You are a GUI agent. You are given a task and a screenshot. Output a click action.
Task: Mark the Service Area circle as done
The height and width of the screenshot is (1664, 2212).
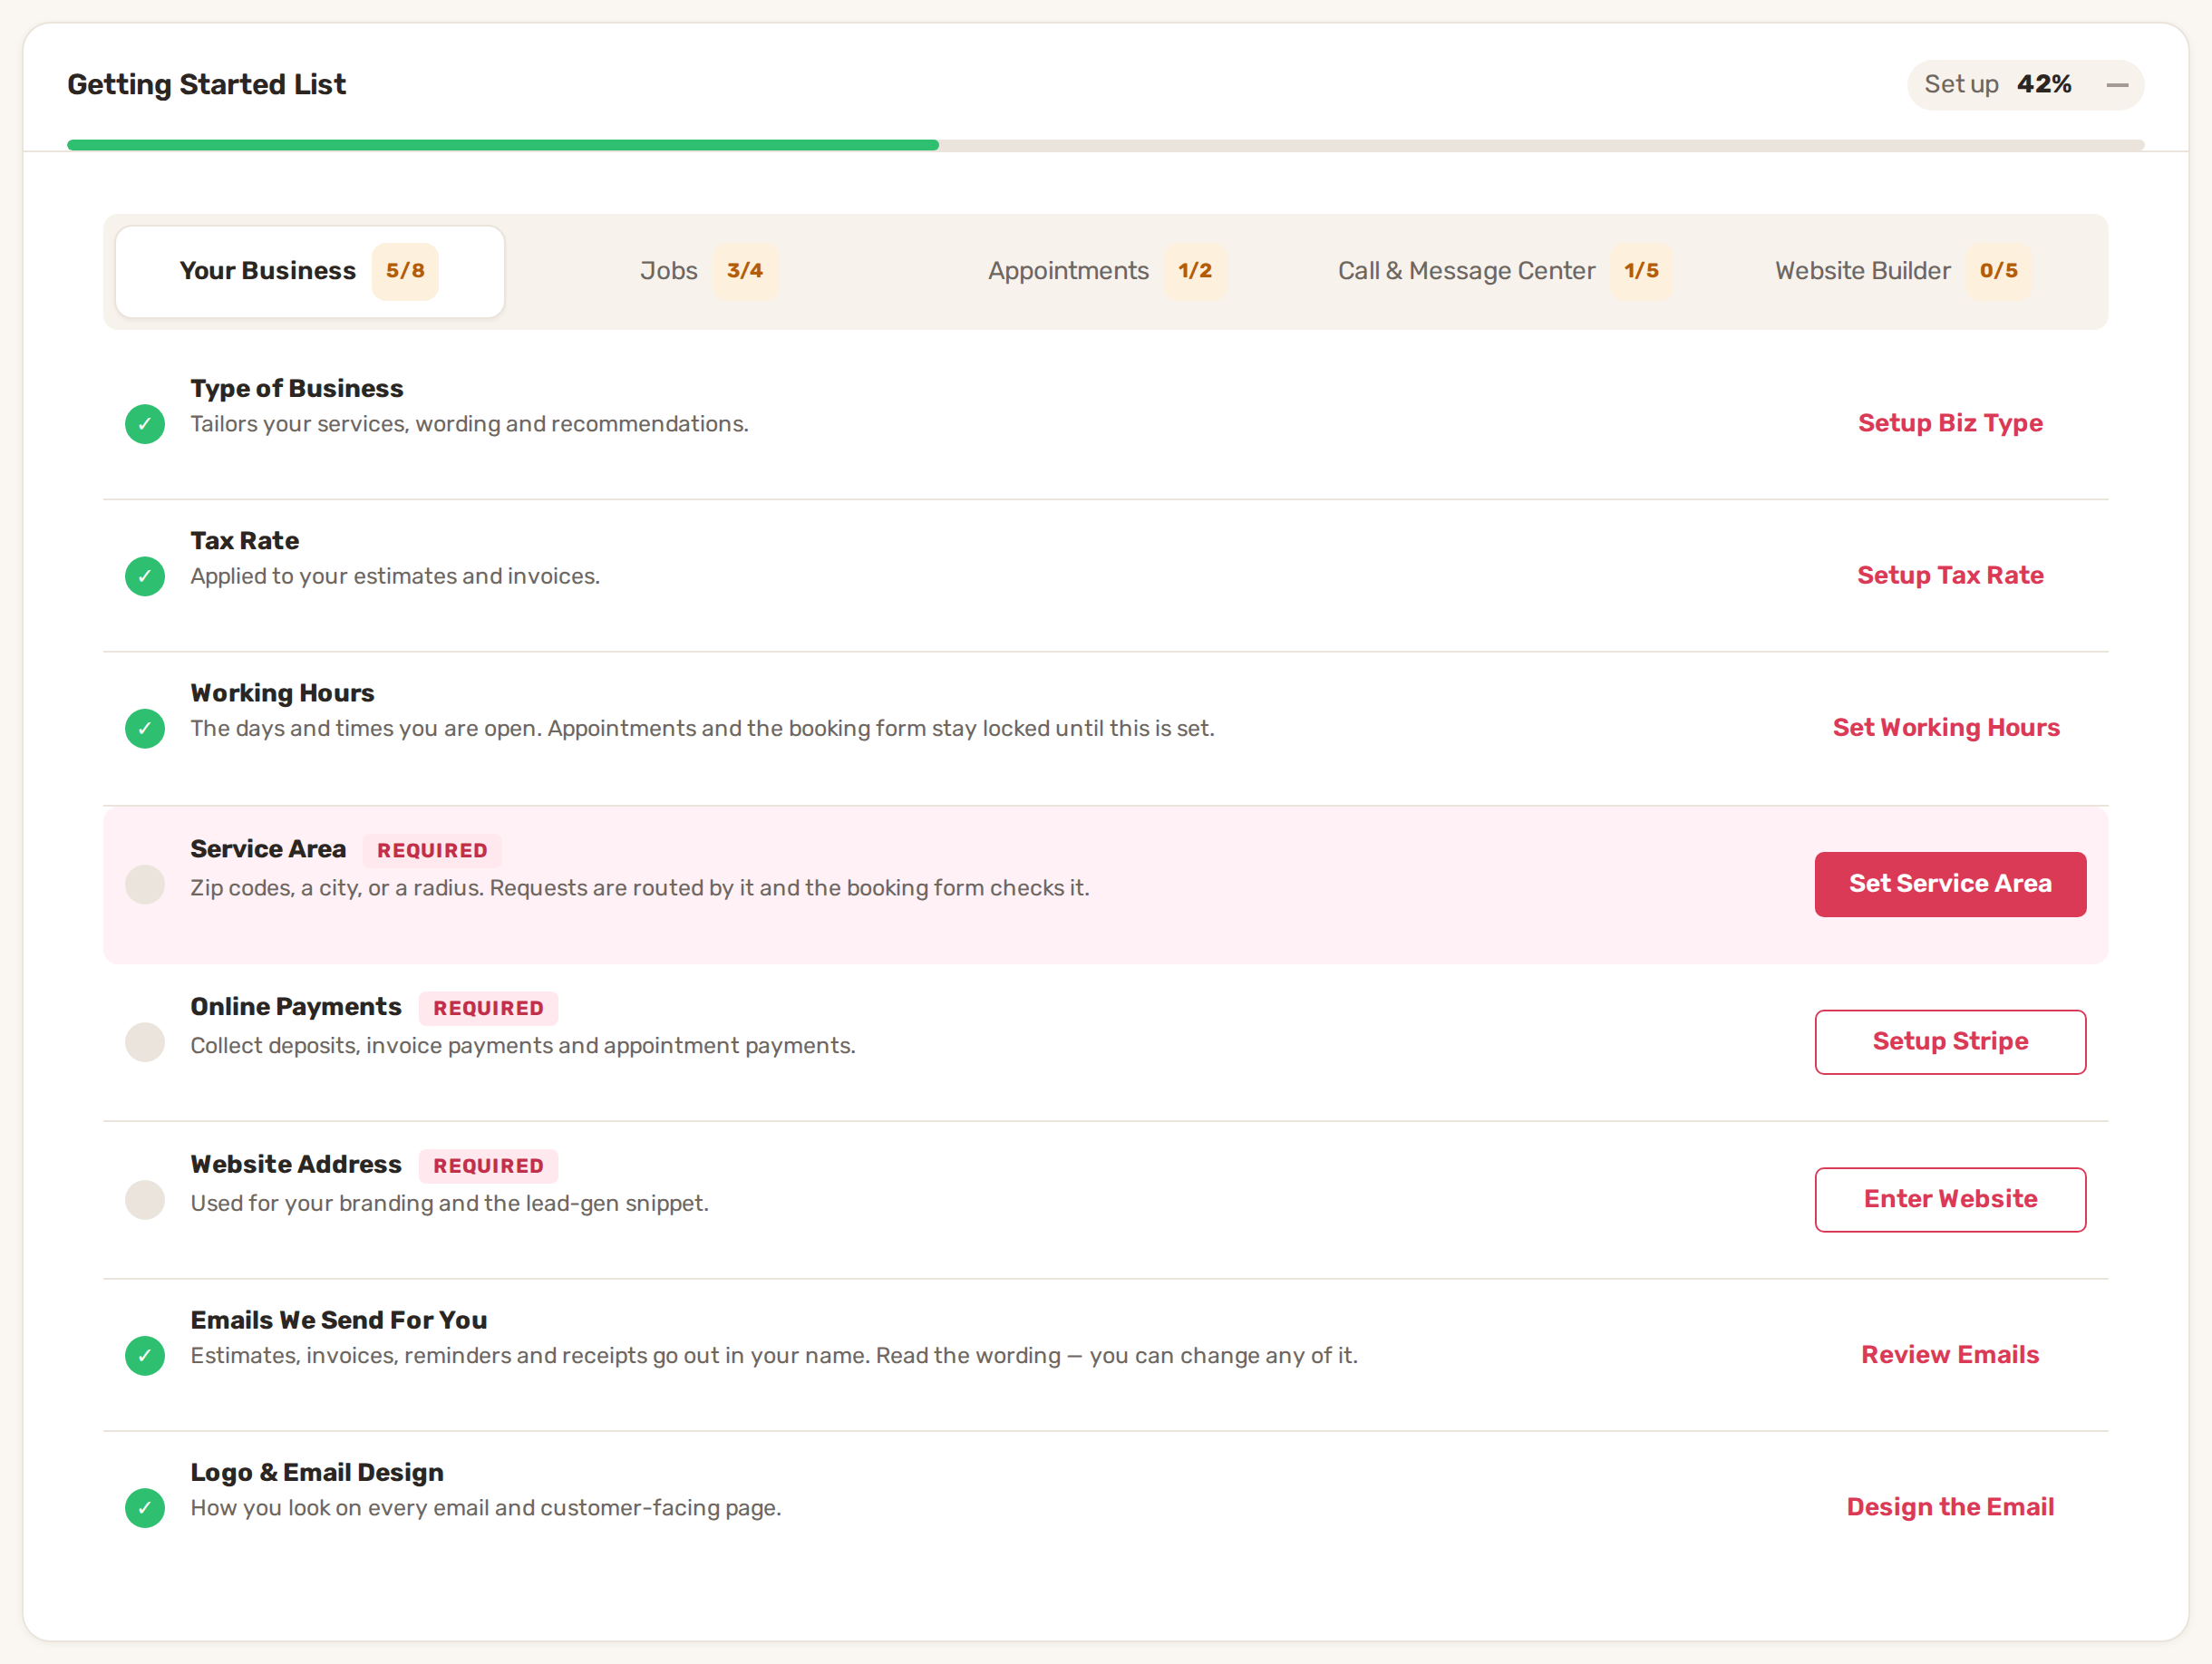(145, 884)
